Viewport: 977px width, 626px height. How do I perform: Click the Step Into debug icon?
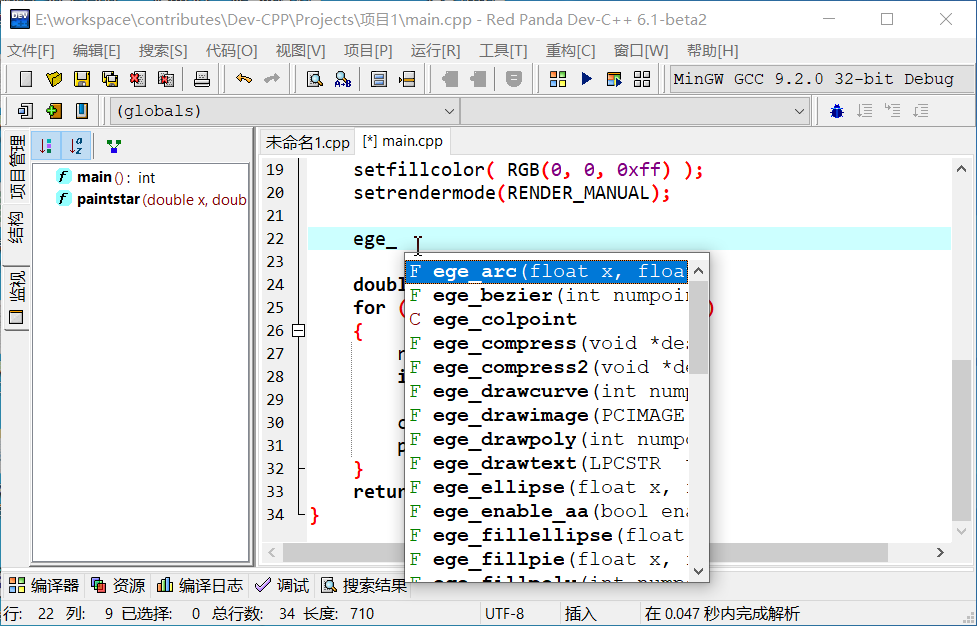[x=893, y=111]
